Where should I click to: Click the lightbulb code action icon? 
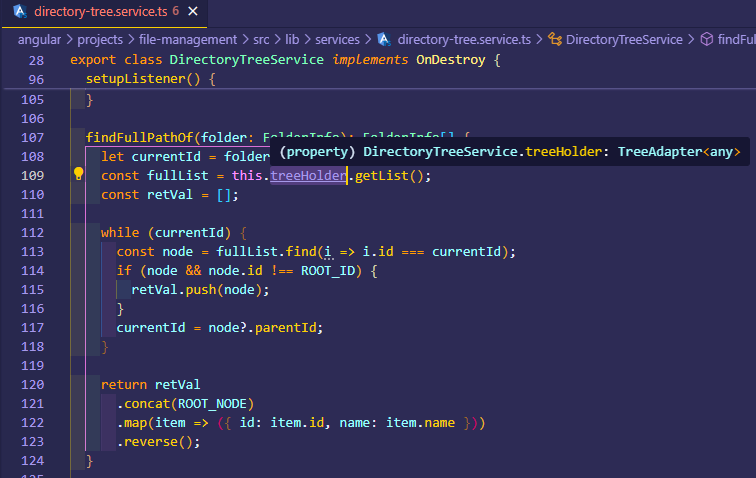[78, 175]
